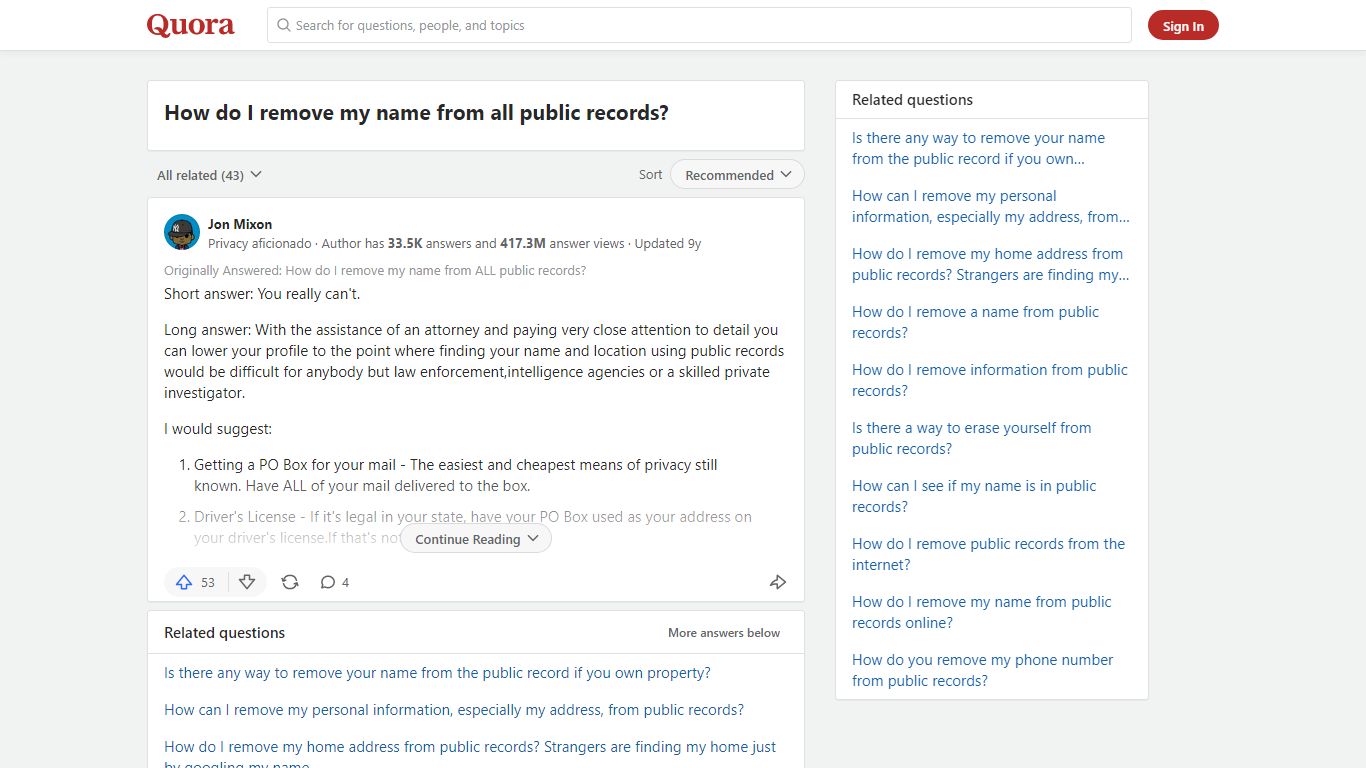Open 'Is there a way to erase yourself' link
This screenshot has height=768, width=1366.
click(972, 438)
